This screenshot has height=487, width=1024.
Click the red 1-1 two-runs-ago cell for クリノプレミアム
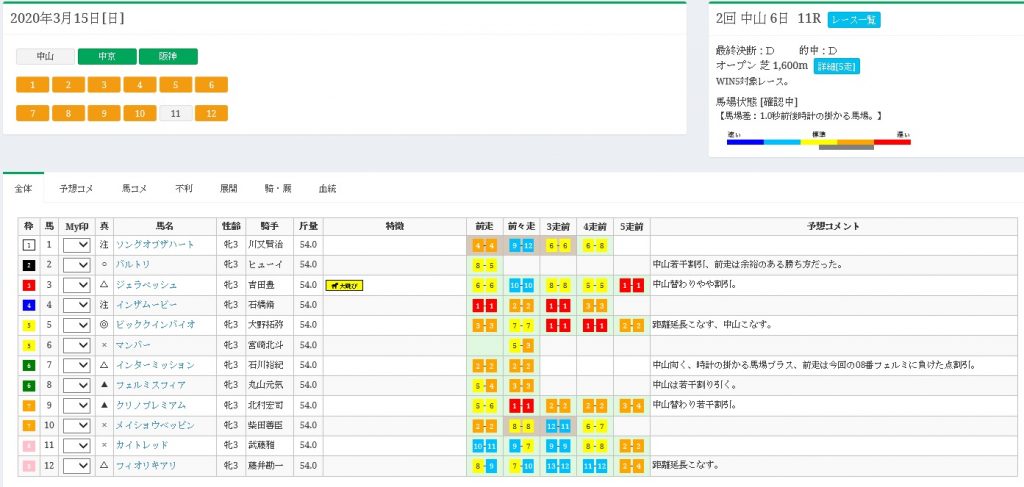[x=521, y=405]
